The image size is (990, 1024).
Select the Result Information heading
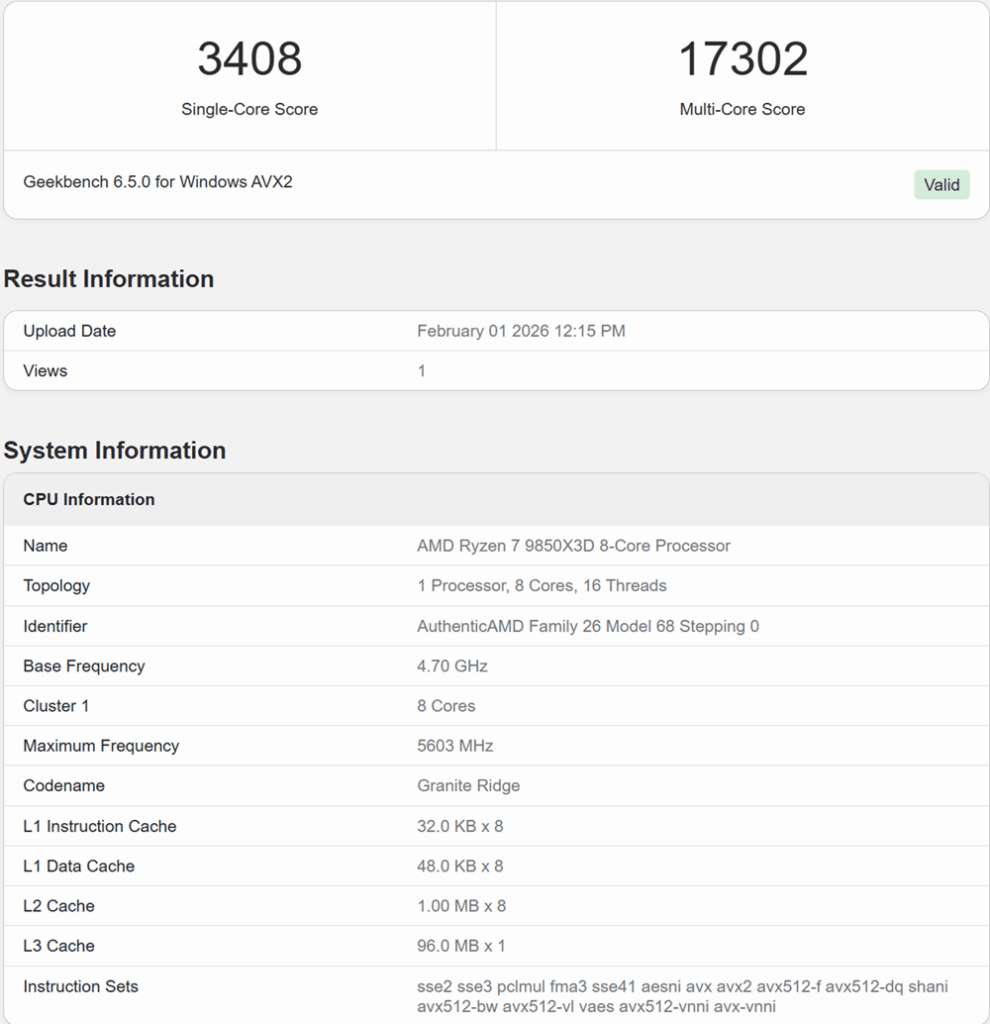point(109,279)
